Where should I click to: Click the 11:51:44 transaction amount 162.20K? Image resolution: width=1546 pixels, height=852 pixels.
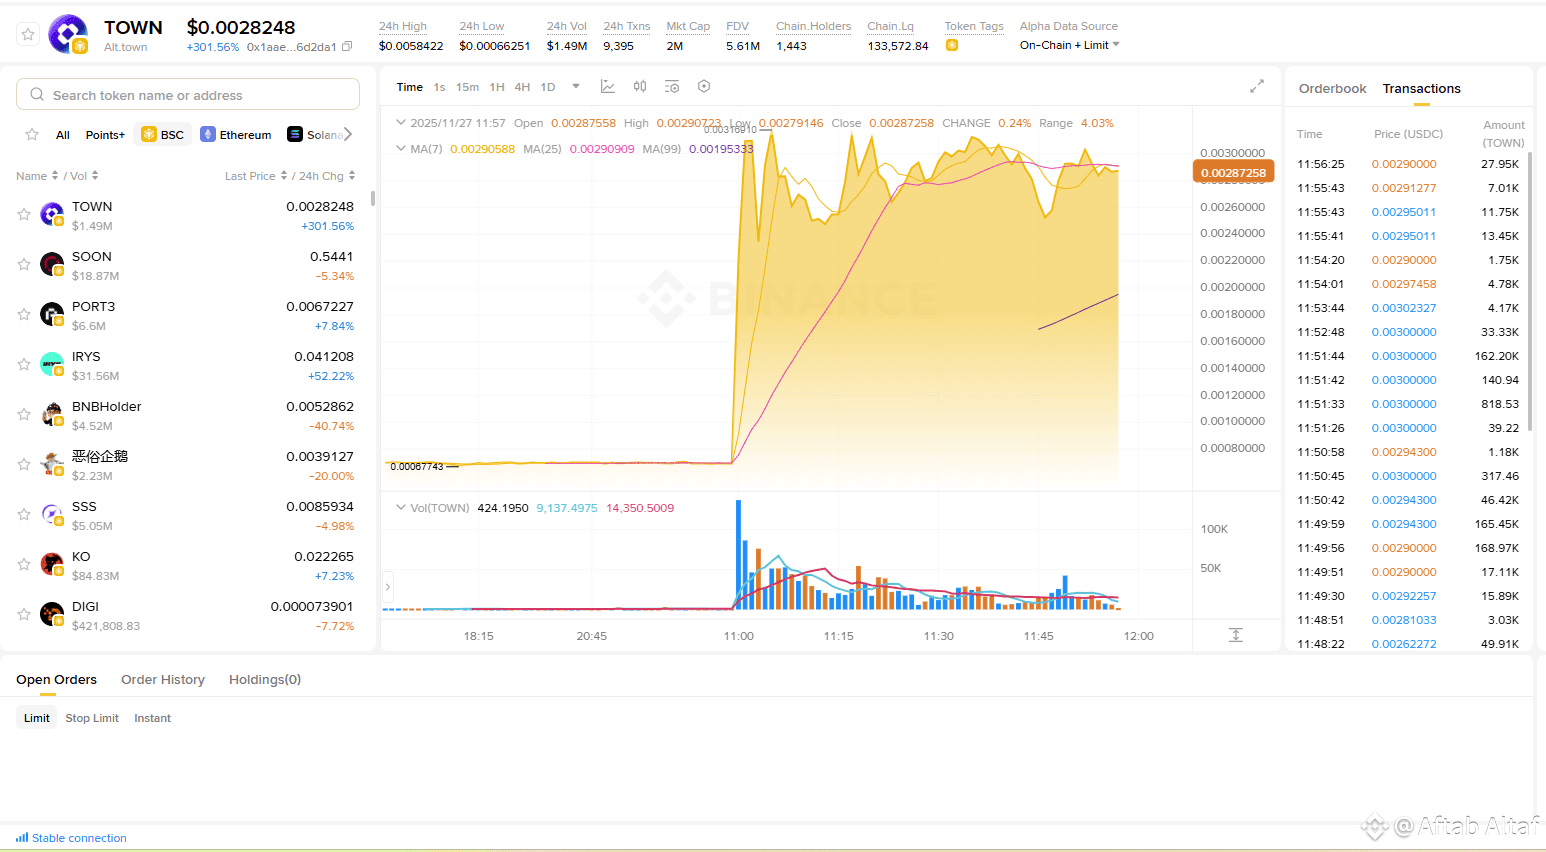tap(1497, 356)
